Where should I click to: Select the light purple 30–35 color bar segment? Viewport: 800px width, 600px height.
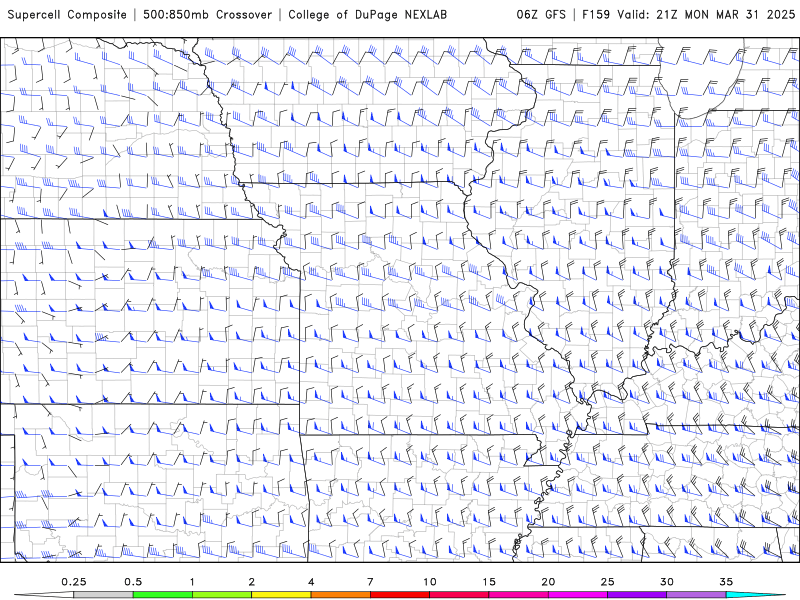point(696,595)
